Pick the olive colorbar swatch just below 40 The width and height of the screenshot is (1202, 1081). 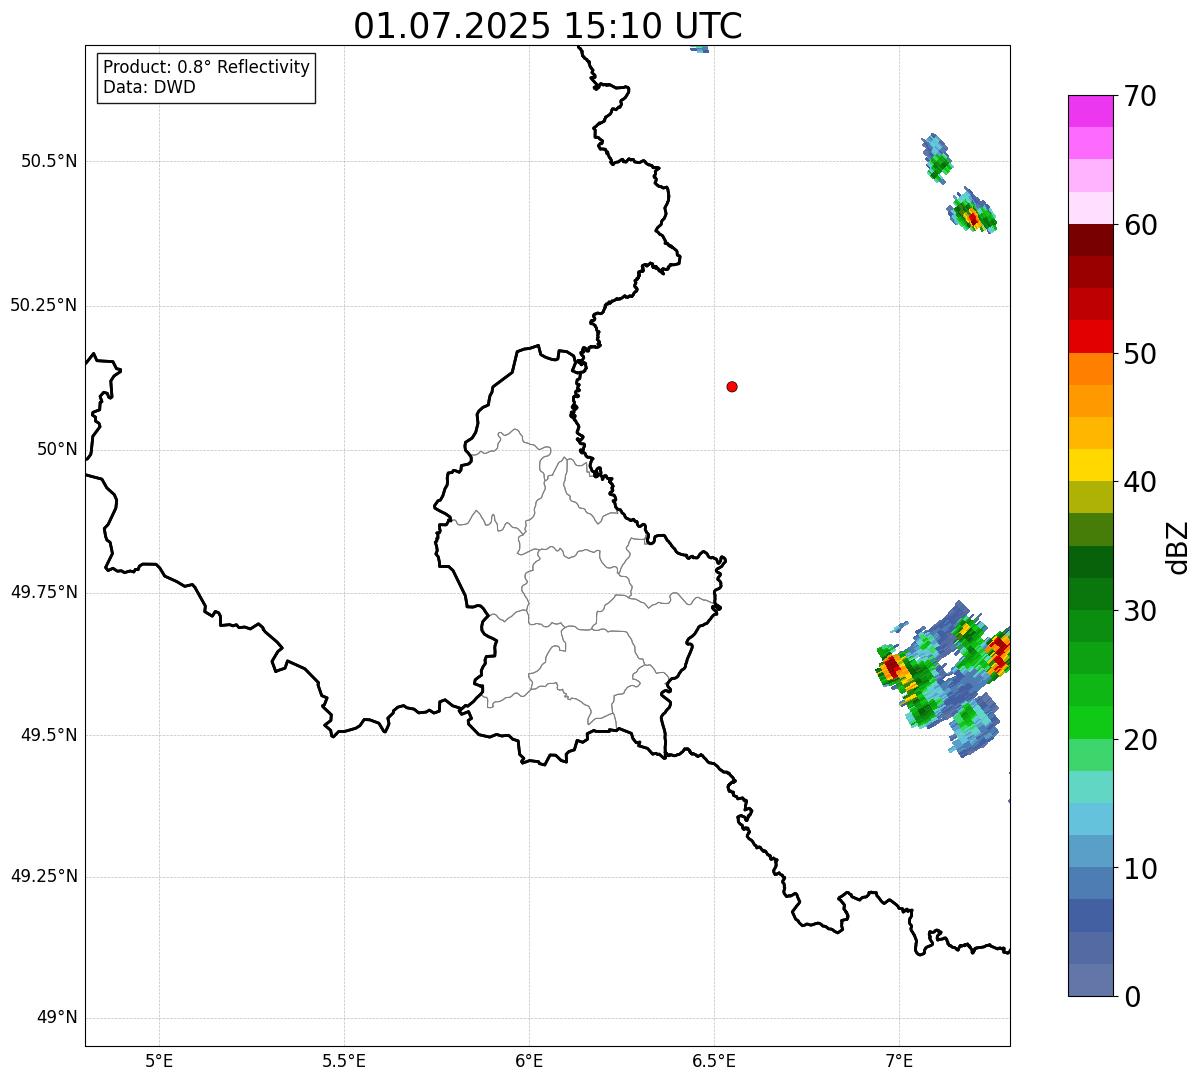[x=1090, y=497]
